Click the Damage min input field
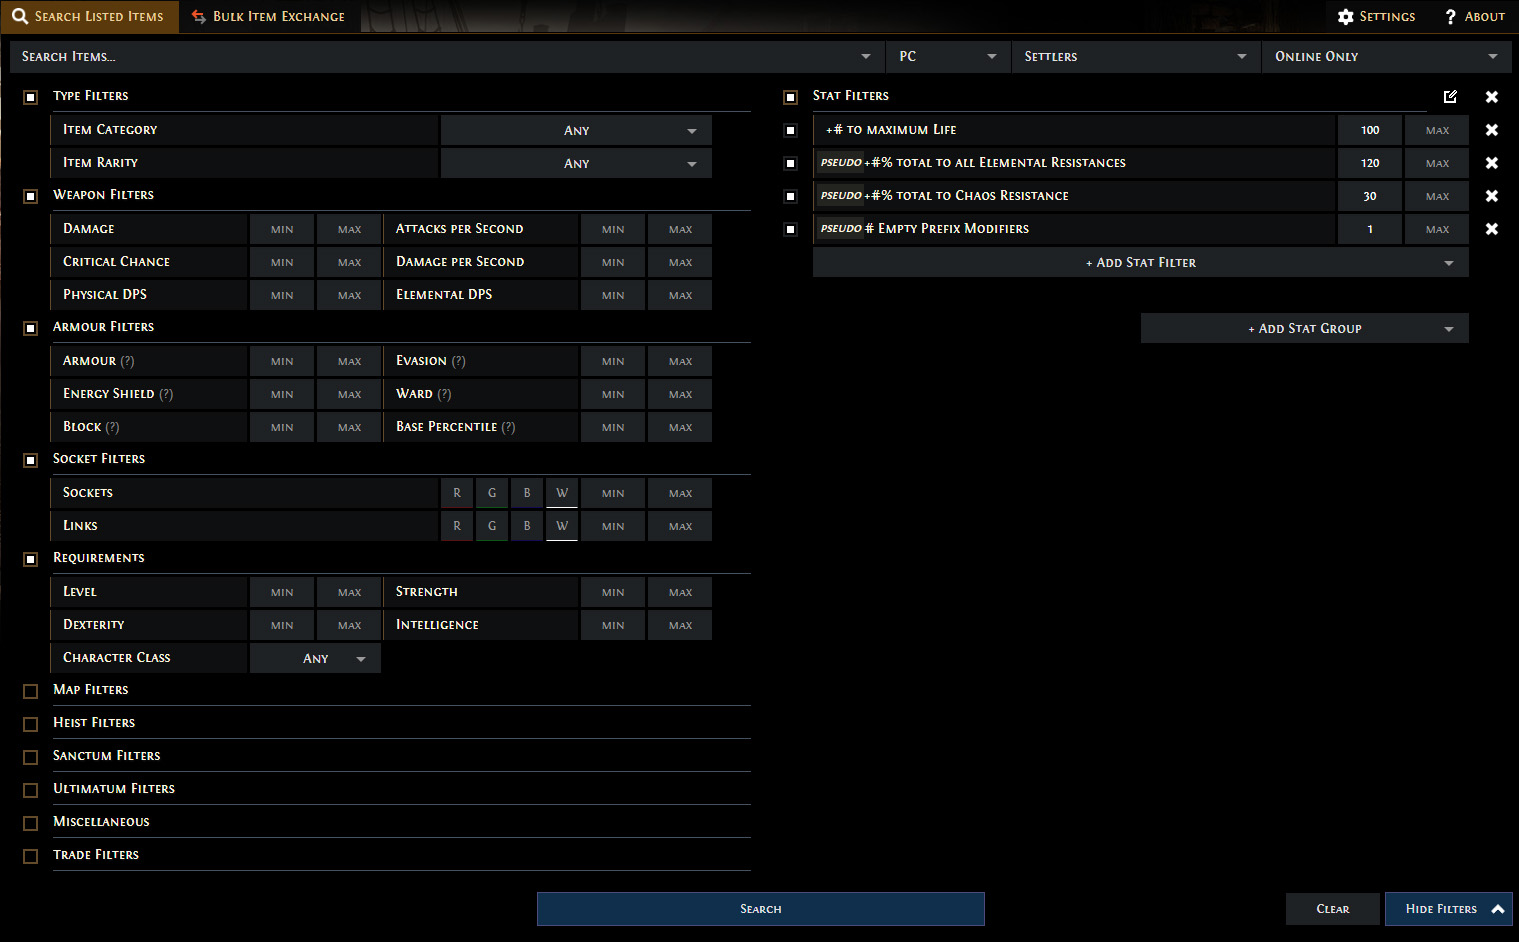1519x942 pixels. coord(282,230)
